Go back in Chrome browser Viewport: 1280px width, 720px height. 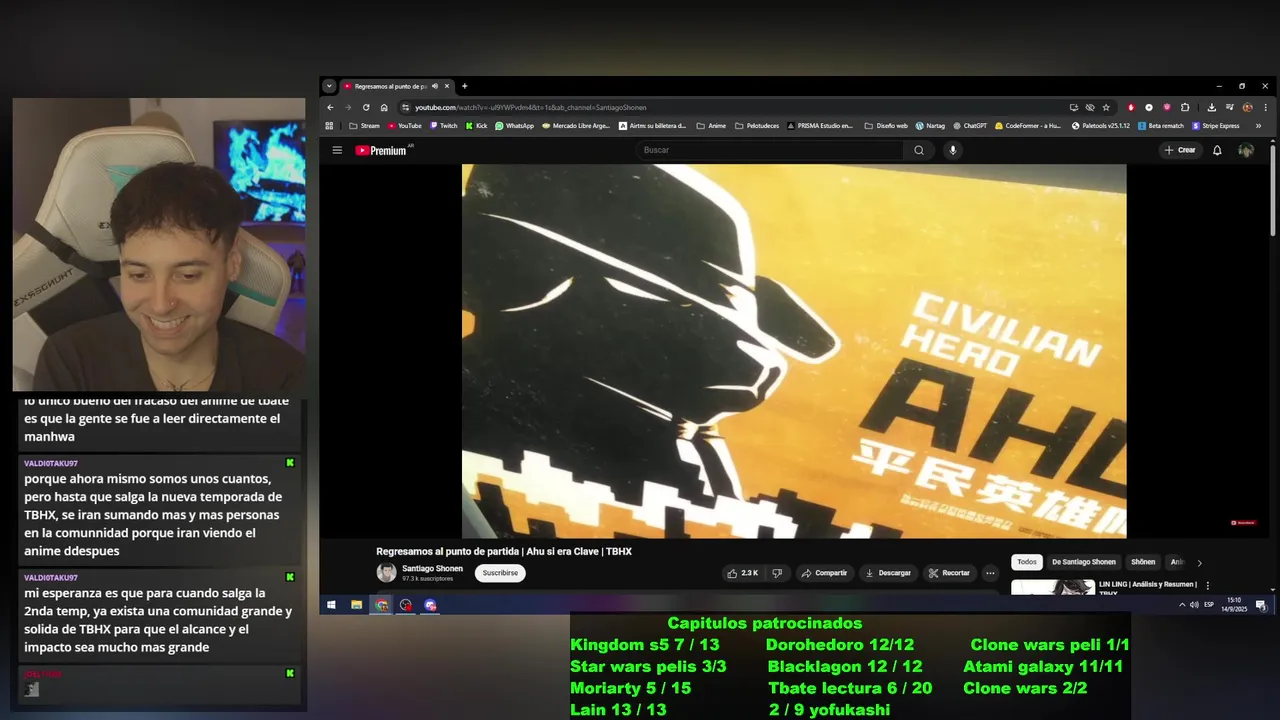coord(330,107)
